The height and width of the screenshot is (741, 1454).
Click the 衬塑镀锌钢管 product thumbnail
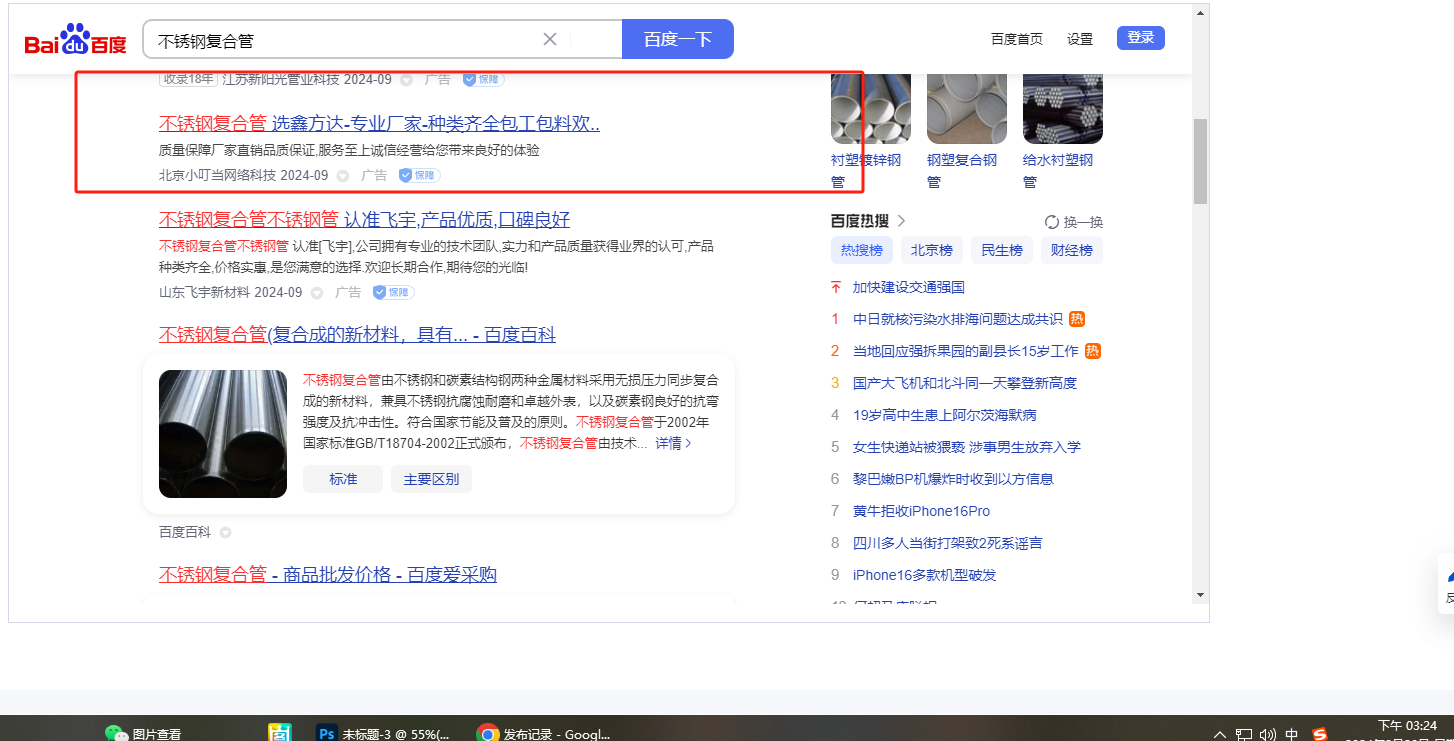(870, 108)
